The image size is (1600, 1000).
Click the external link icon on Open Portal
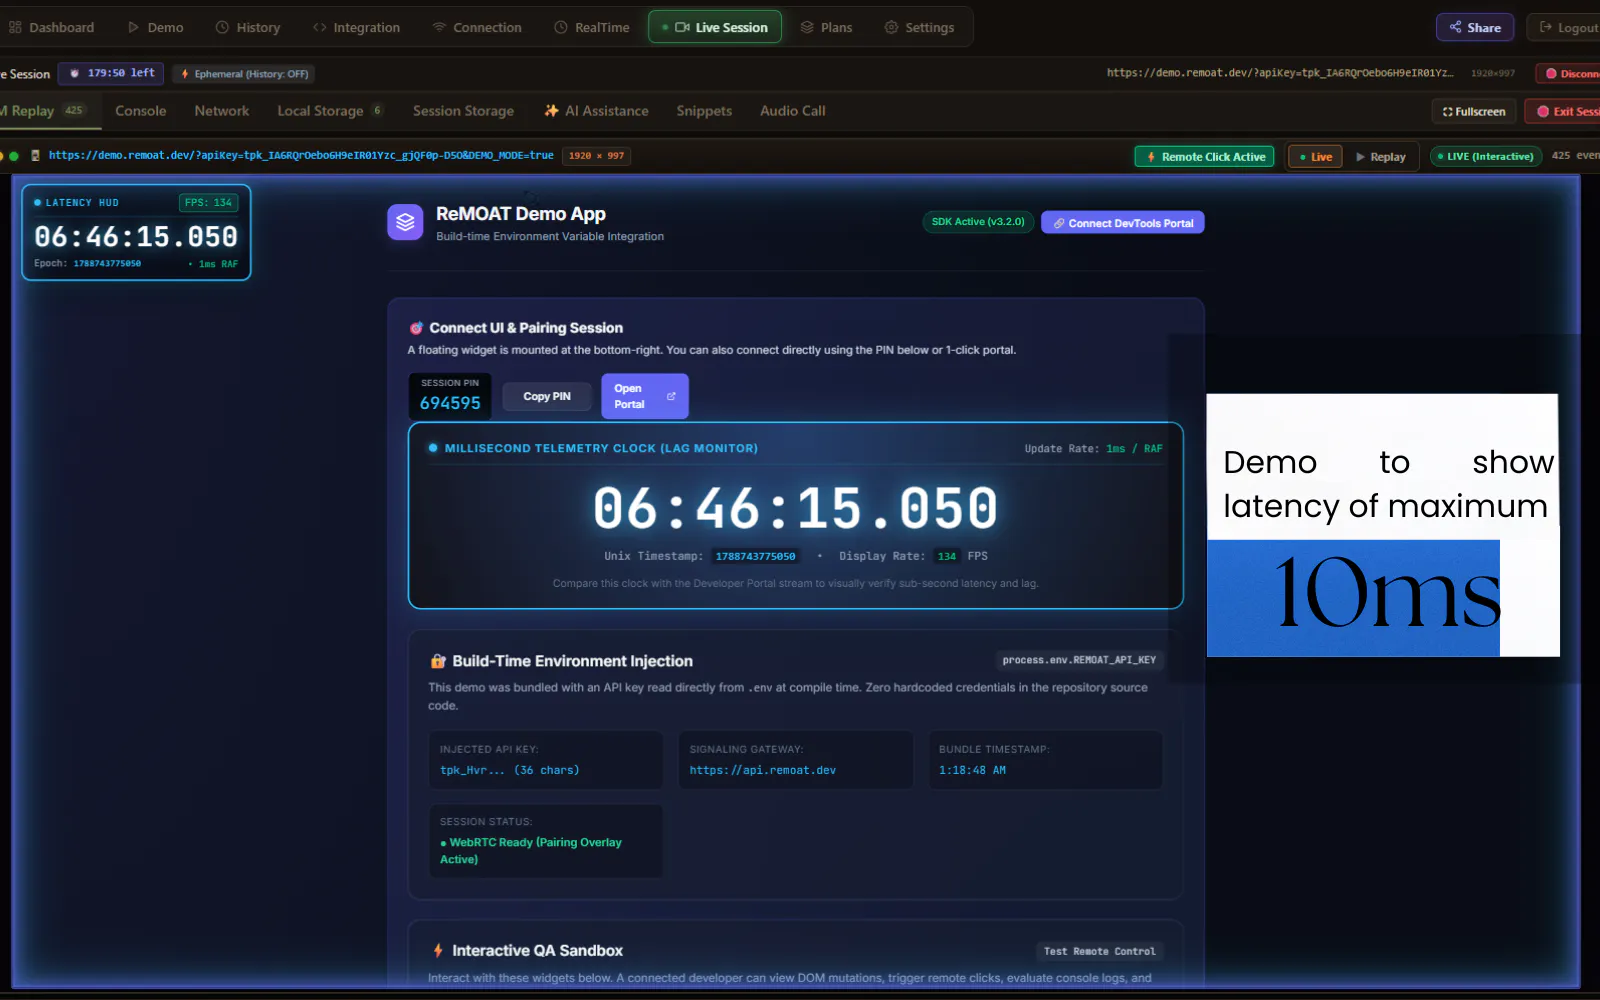[x=671, y=396]
